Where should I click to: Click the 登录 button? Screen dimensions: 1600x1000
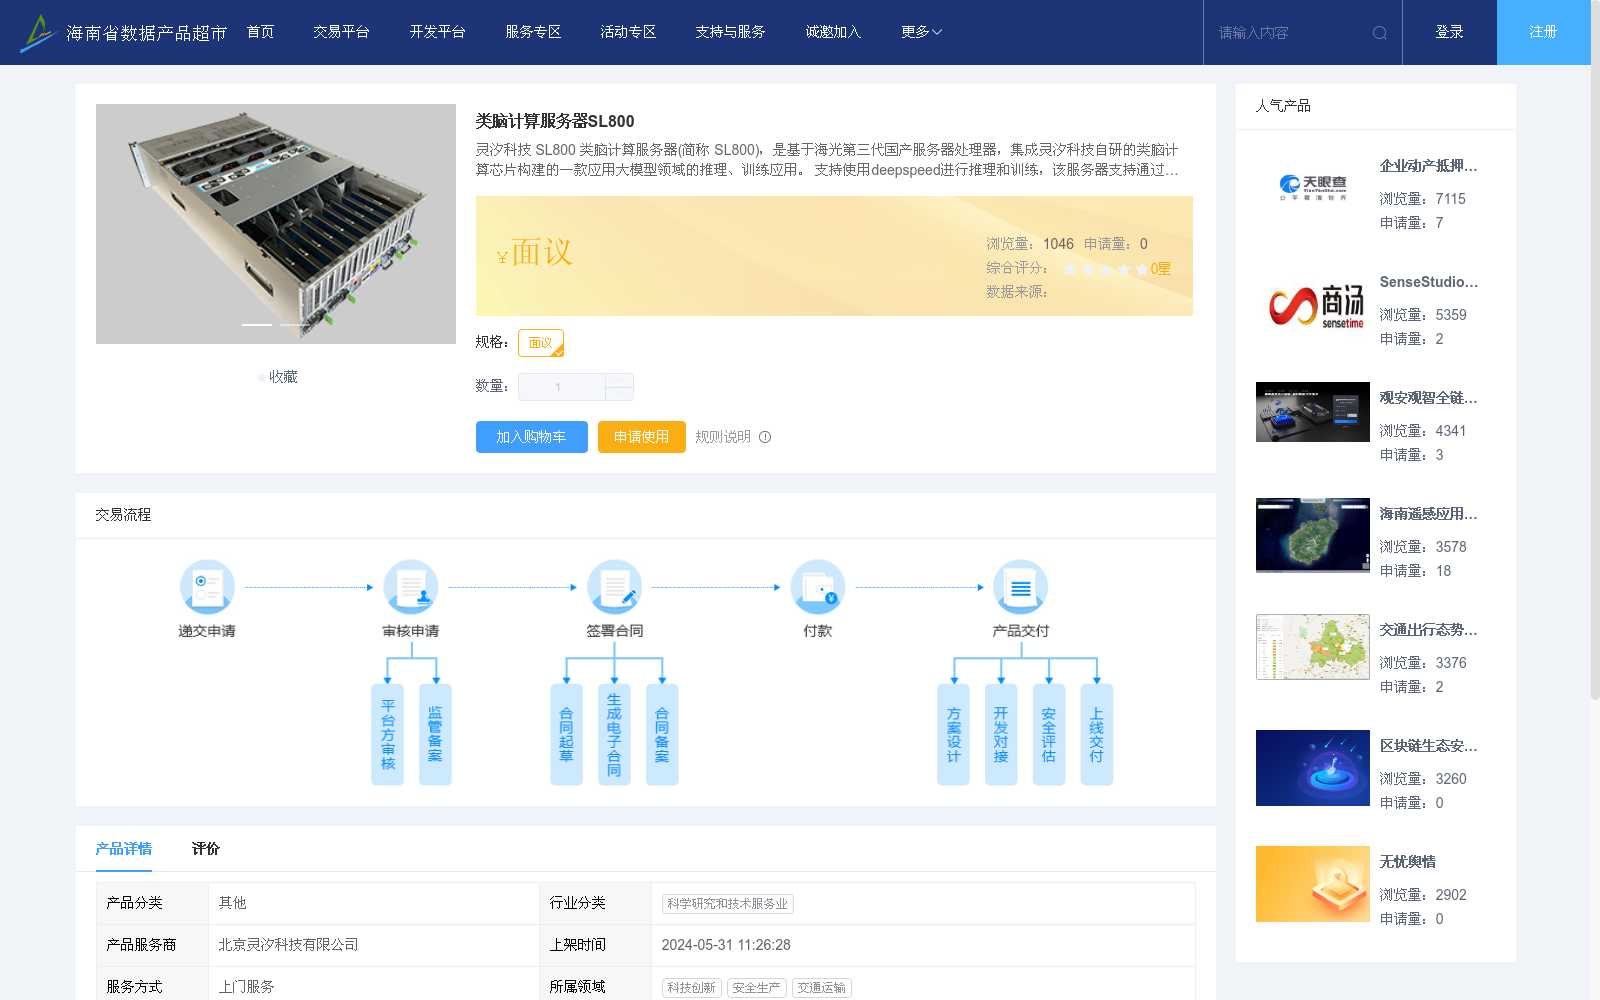click(x=1450, y=32)
